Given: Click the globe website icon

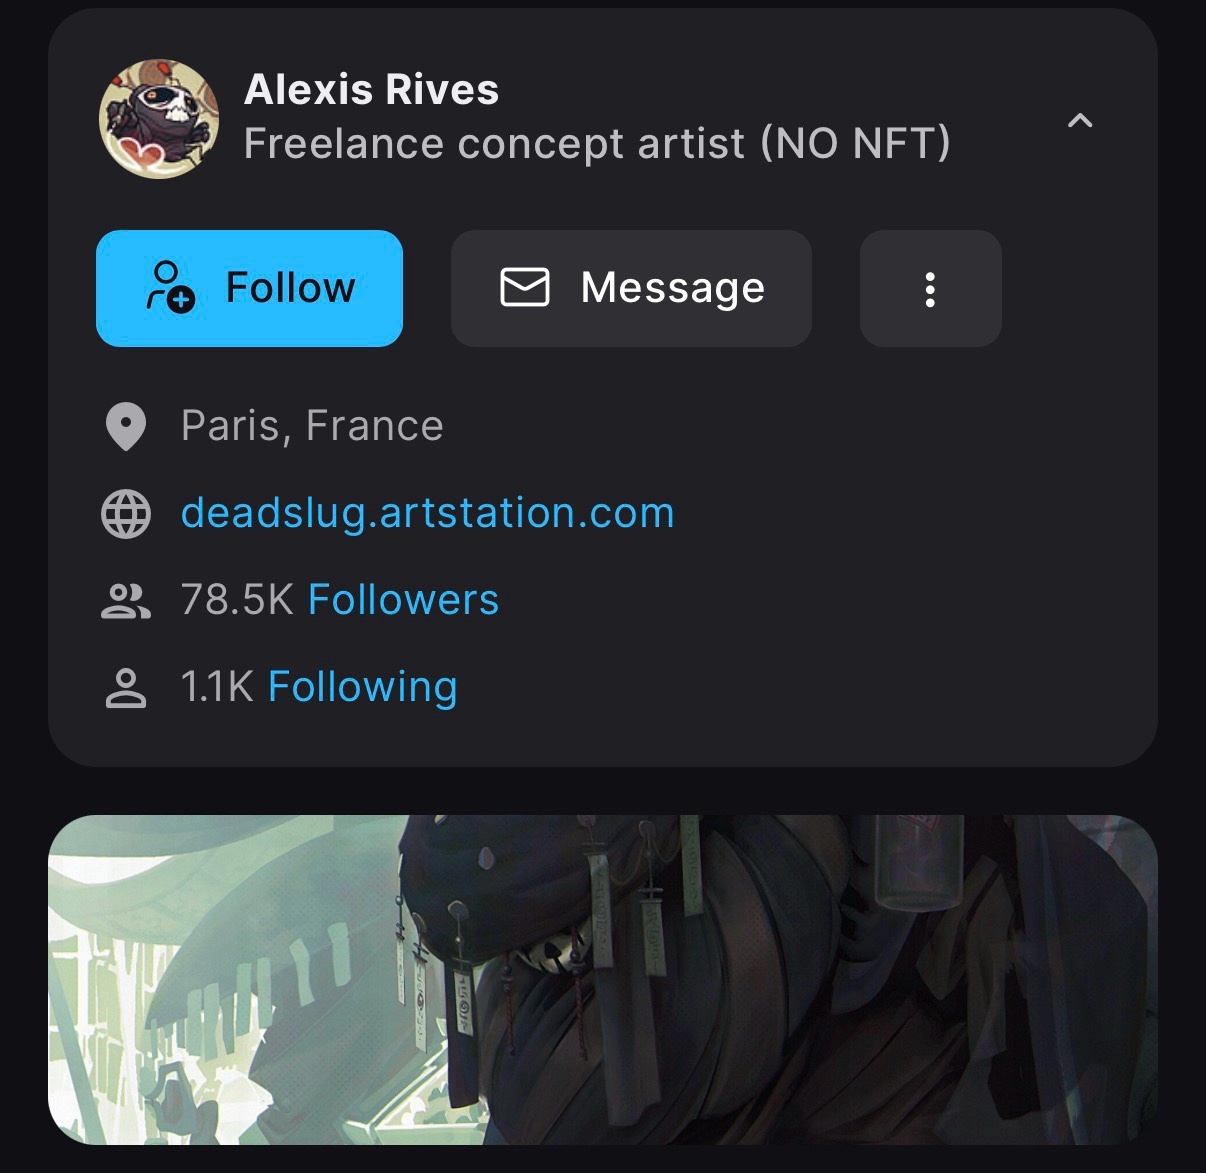Looking at the screenshot, I should click(126, 514).
